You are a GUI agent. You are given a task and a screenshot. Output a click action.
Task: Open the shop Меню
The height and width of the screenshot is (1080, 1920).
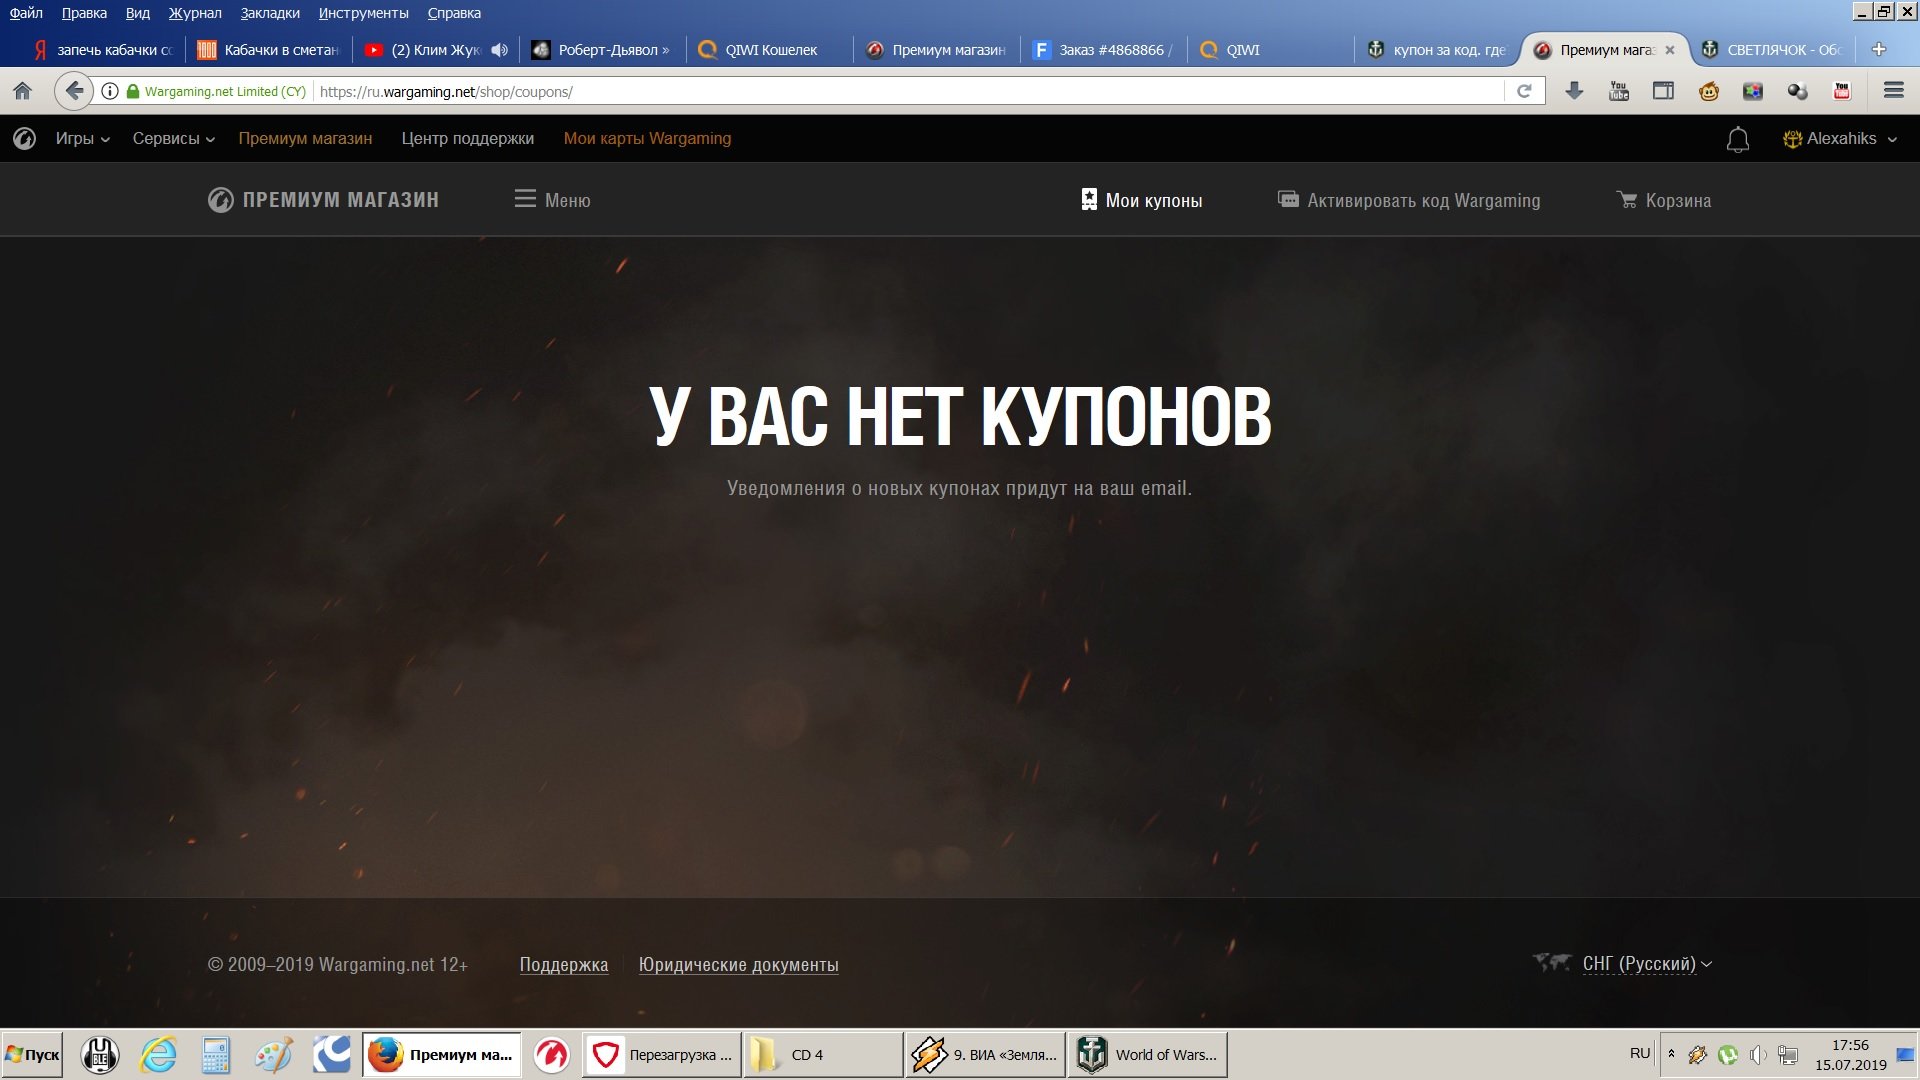[552, 200]
